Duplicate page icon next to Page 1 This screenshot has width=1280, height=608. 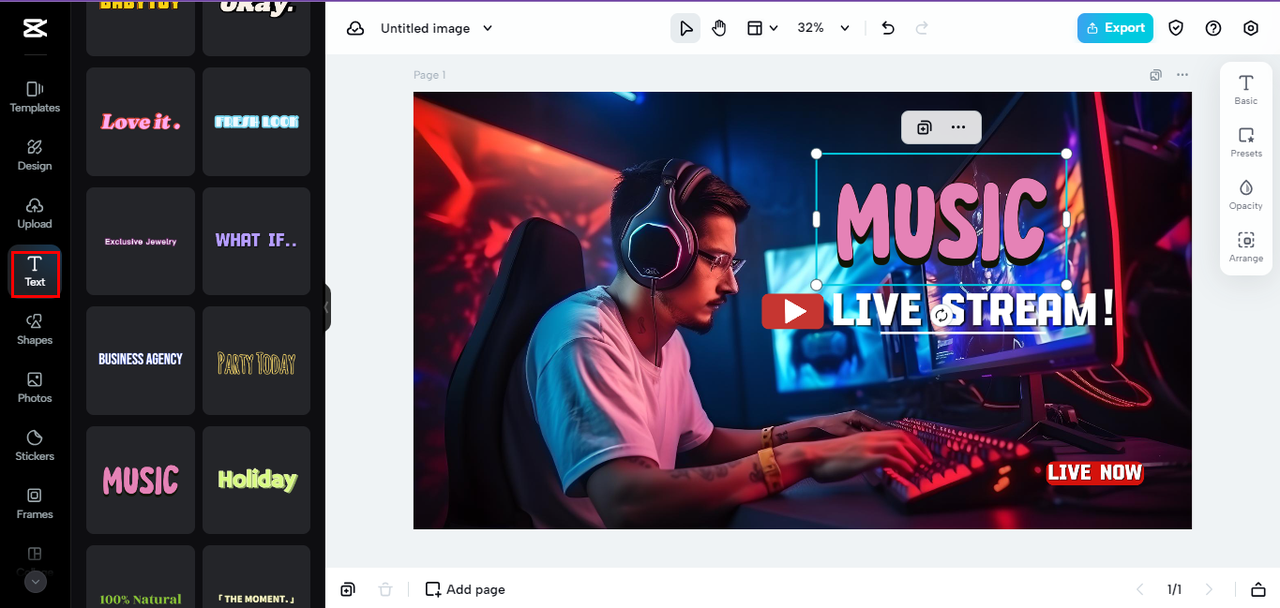tap(1155, 75)
